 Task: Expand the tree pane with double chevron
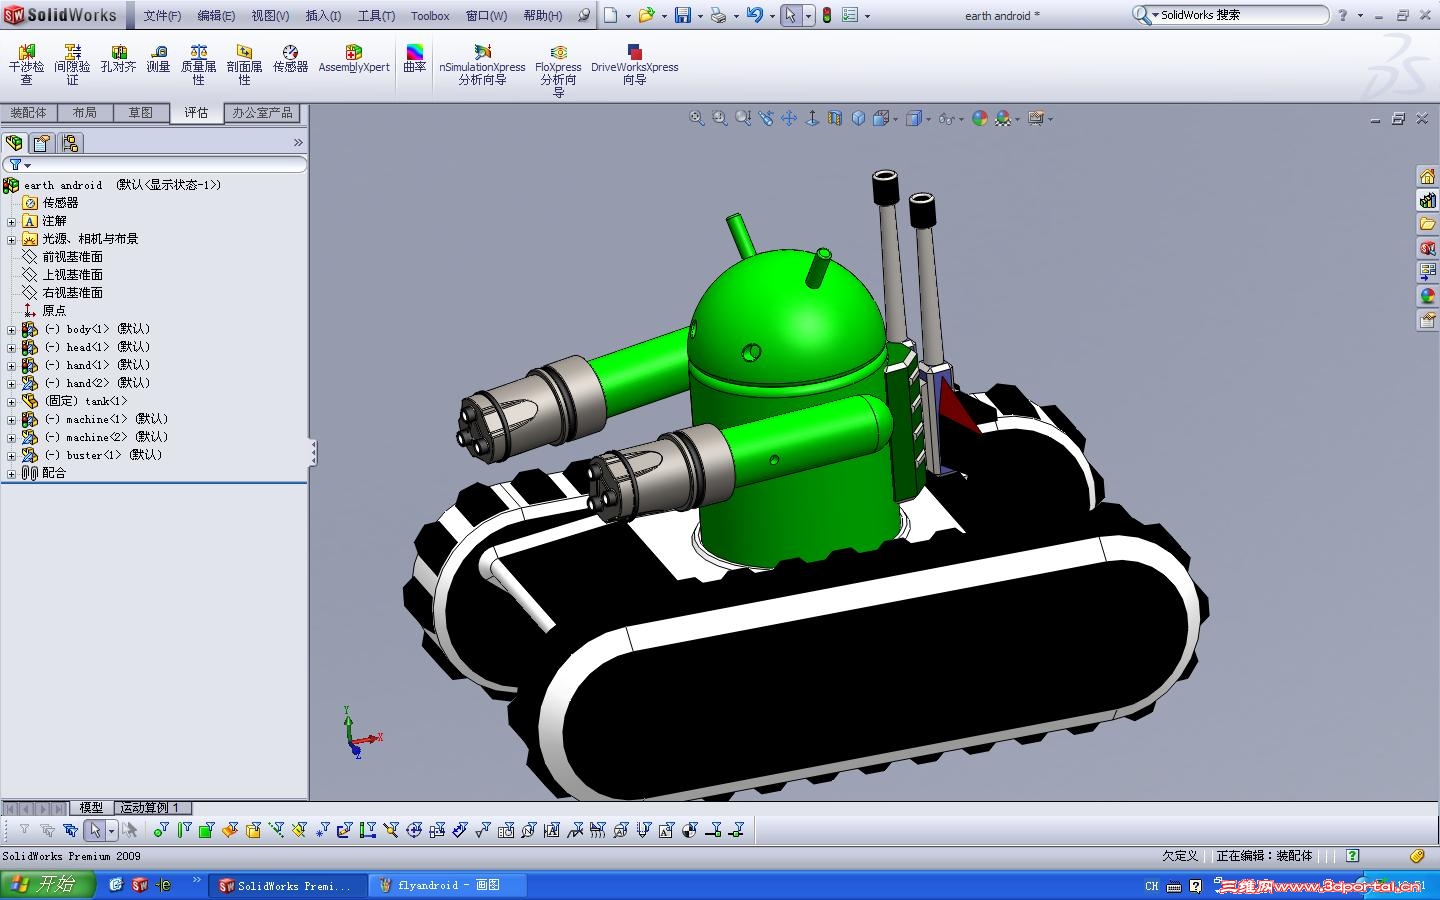(x=297, y=143)
